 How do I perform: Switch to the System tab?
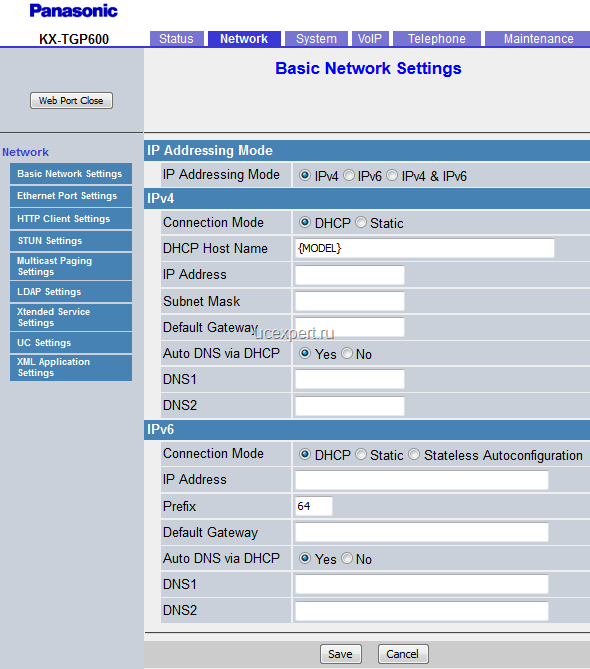pyautogui.click(x=316, y=39)
